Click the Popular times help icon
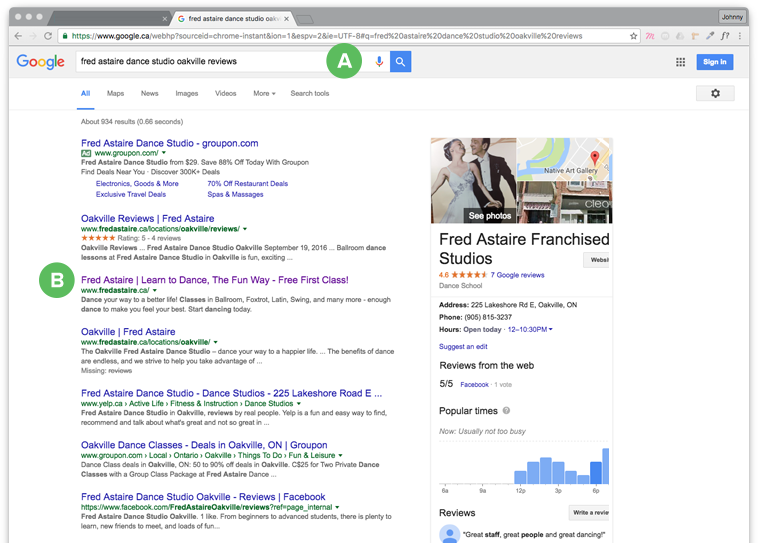 point(506,411)
